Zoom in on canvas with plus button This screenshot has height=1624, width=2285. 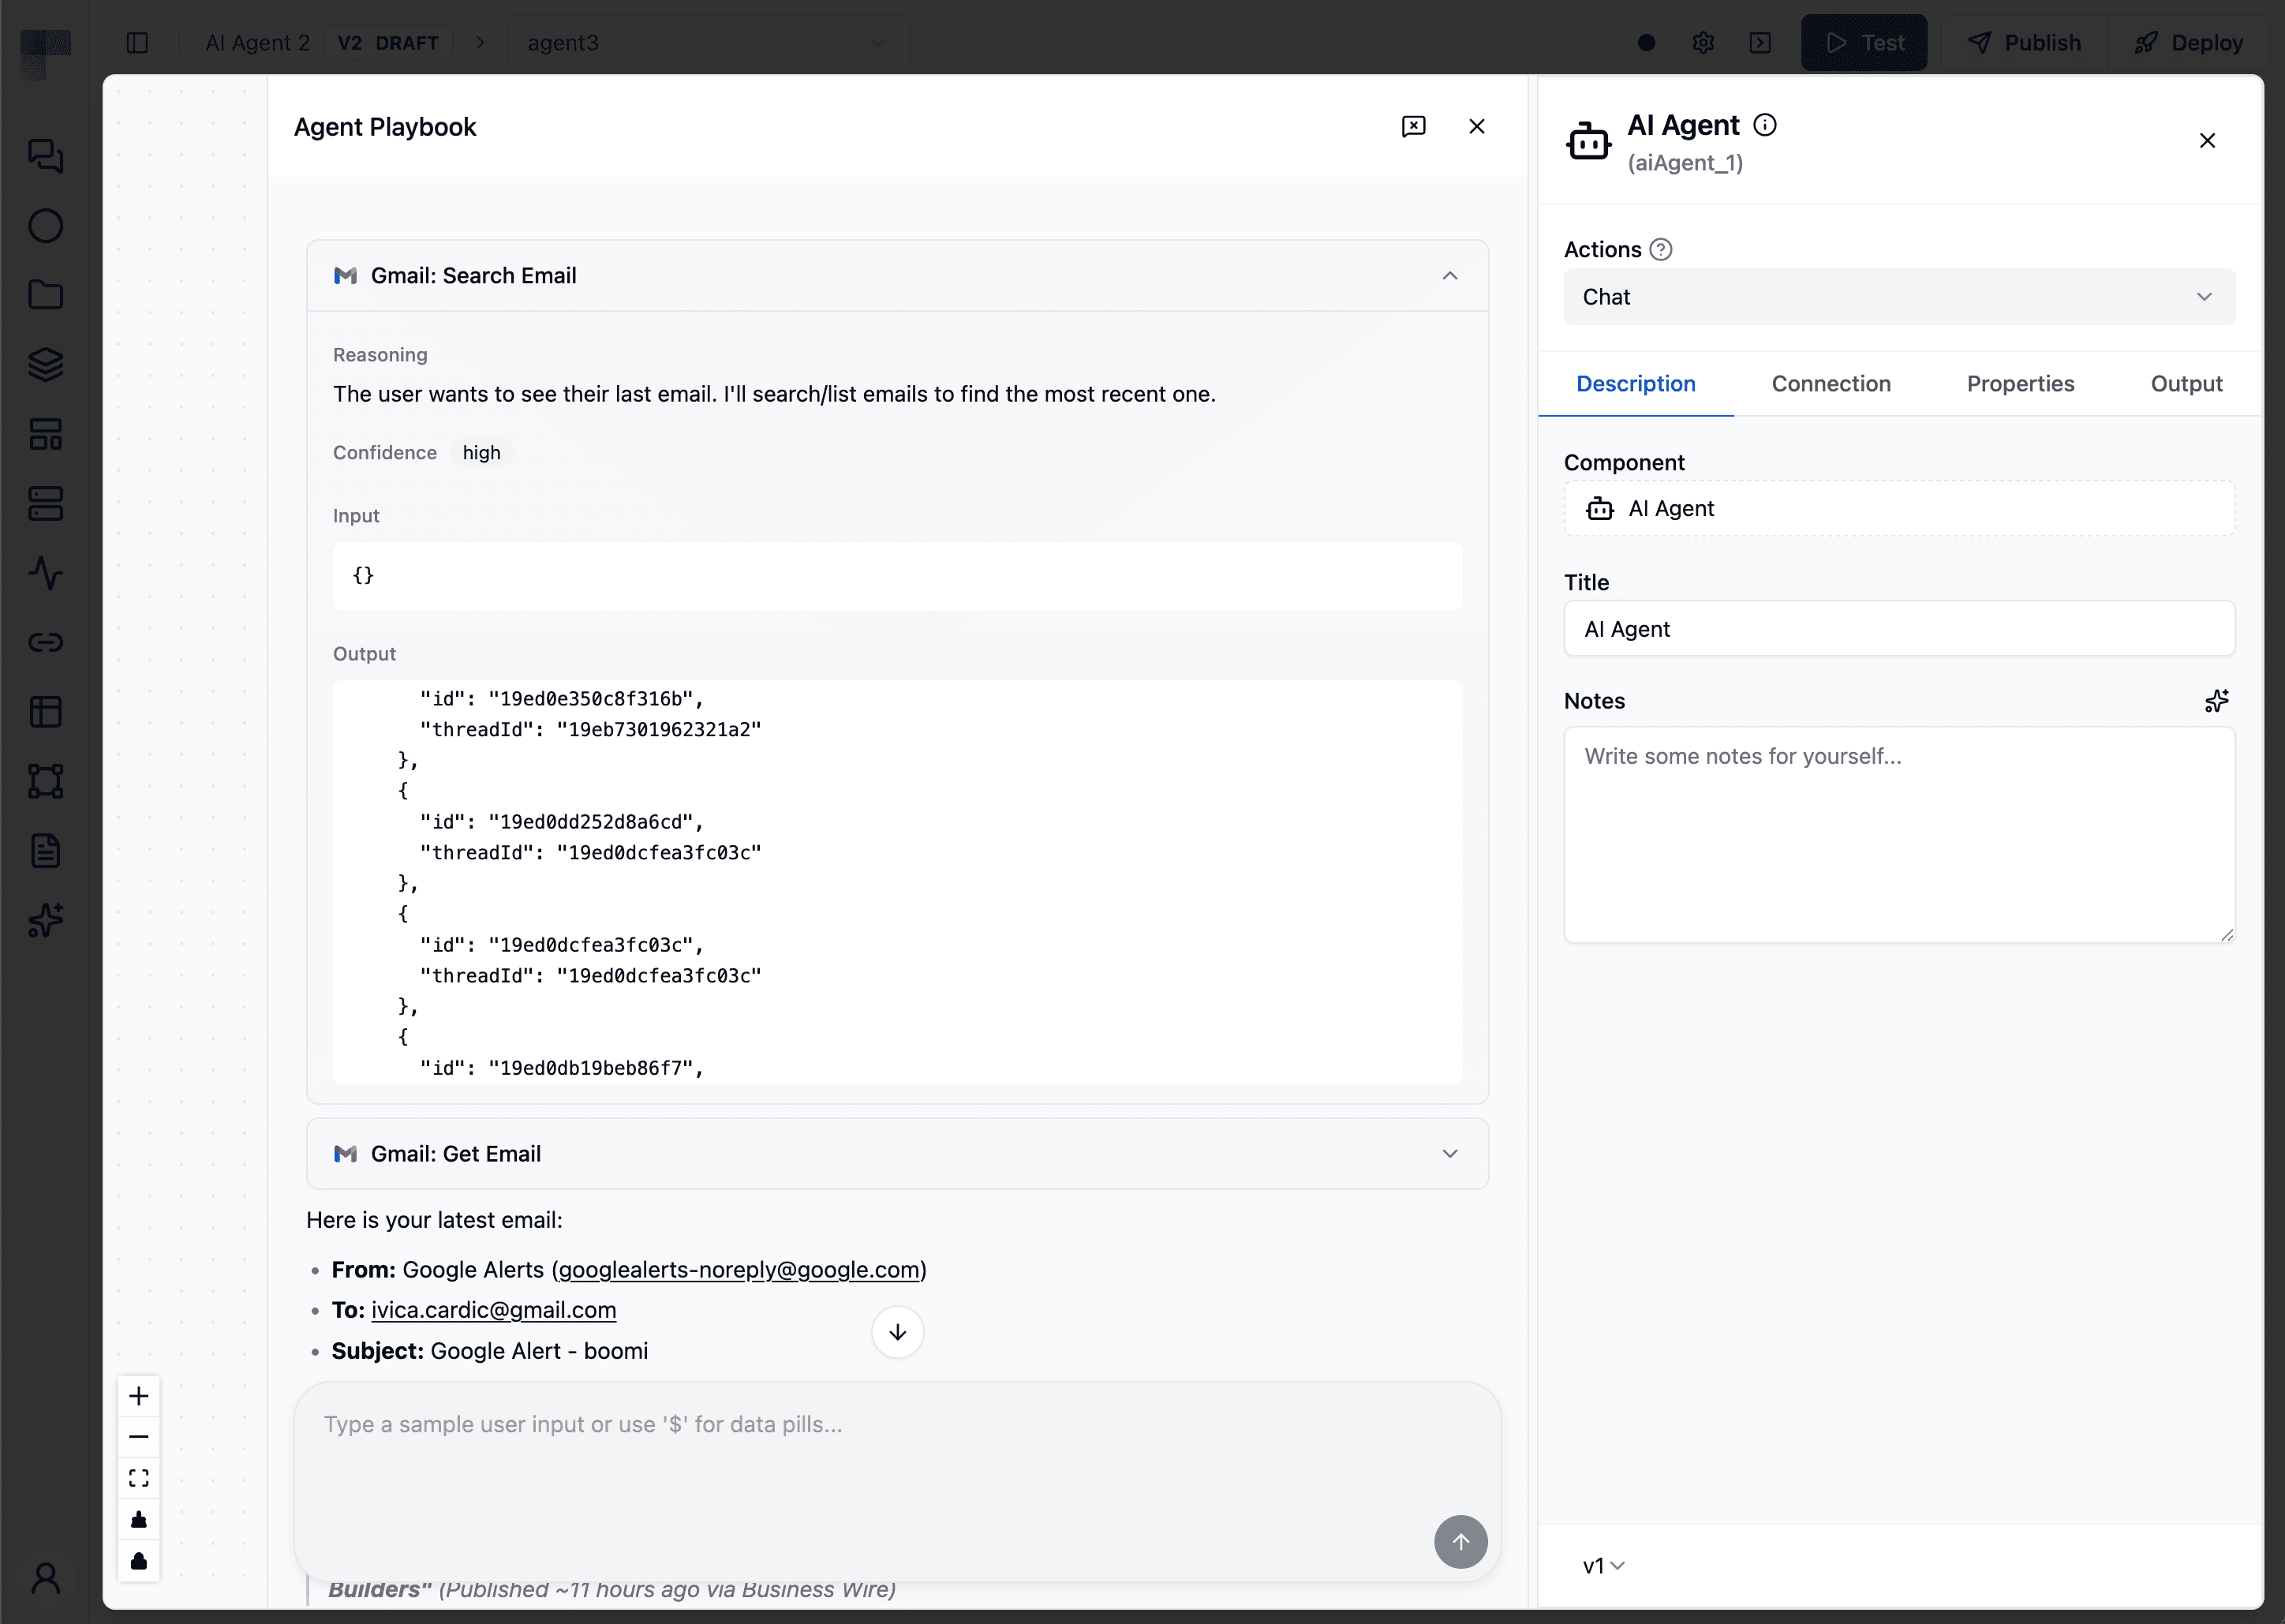point(139,1396)
